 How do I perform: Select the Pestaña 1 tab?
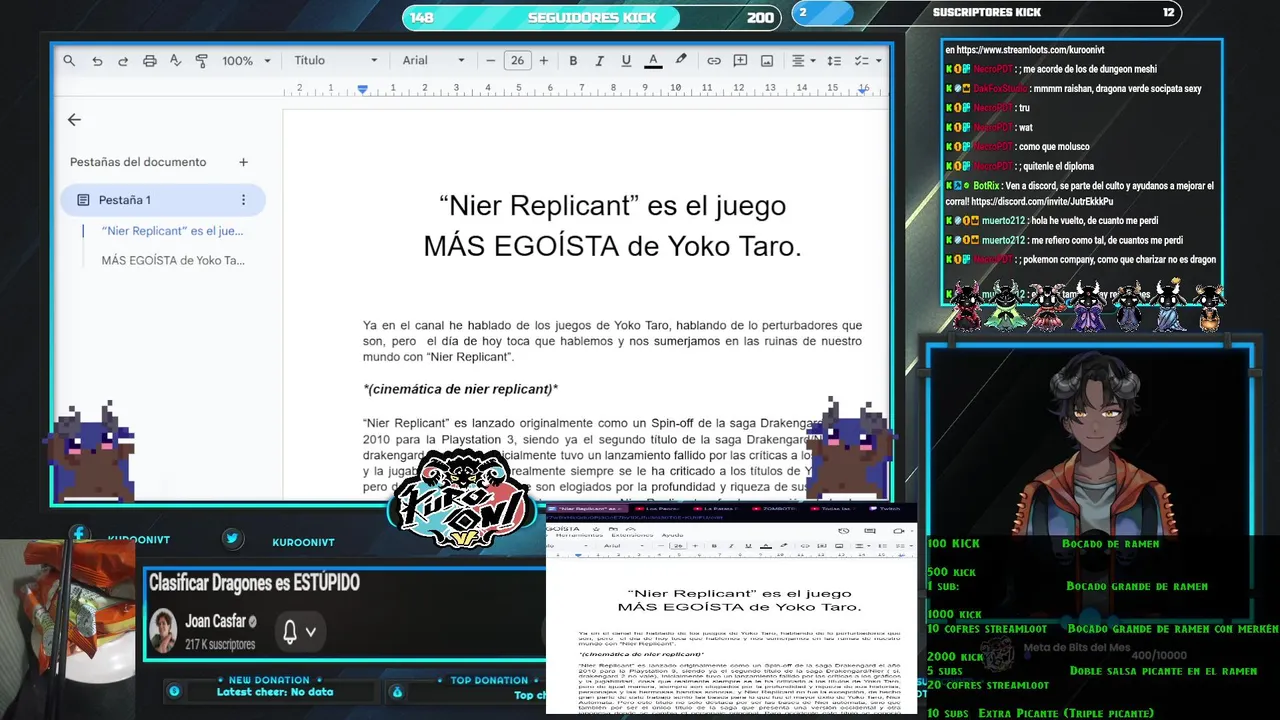click(163, 200)
